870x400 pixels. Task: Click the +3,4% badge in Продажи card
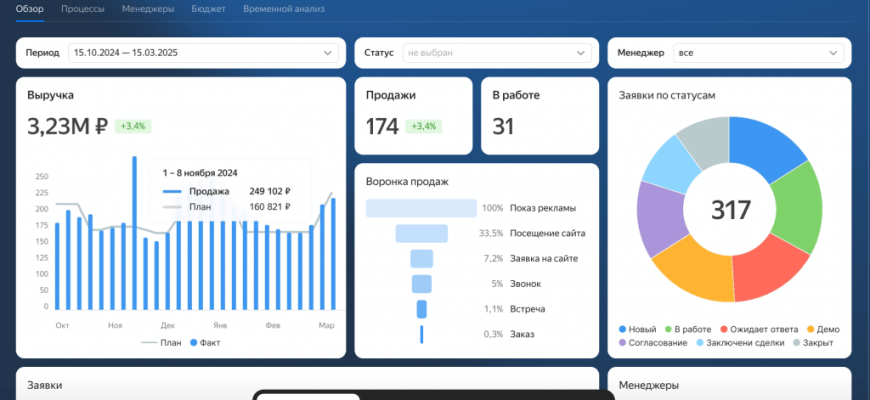click(x=424, y=126)
